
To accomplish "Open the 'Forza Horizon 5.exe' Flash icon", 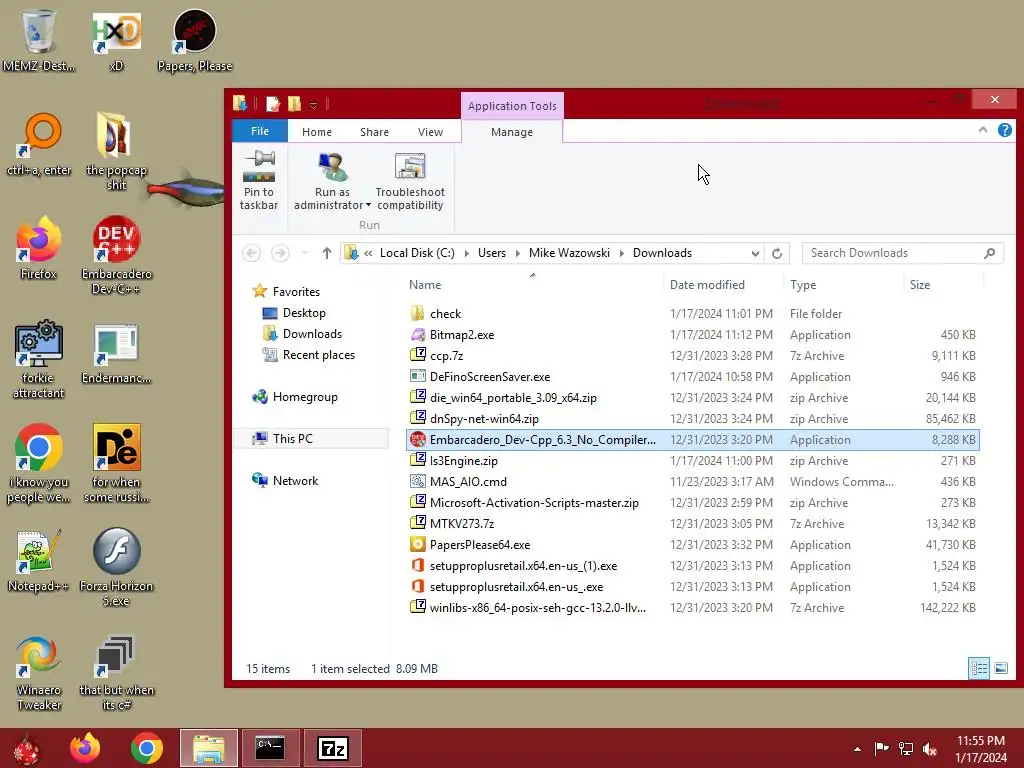I will tap(116, 568).
